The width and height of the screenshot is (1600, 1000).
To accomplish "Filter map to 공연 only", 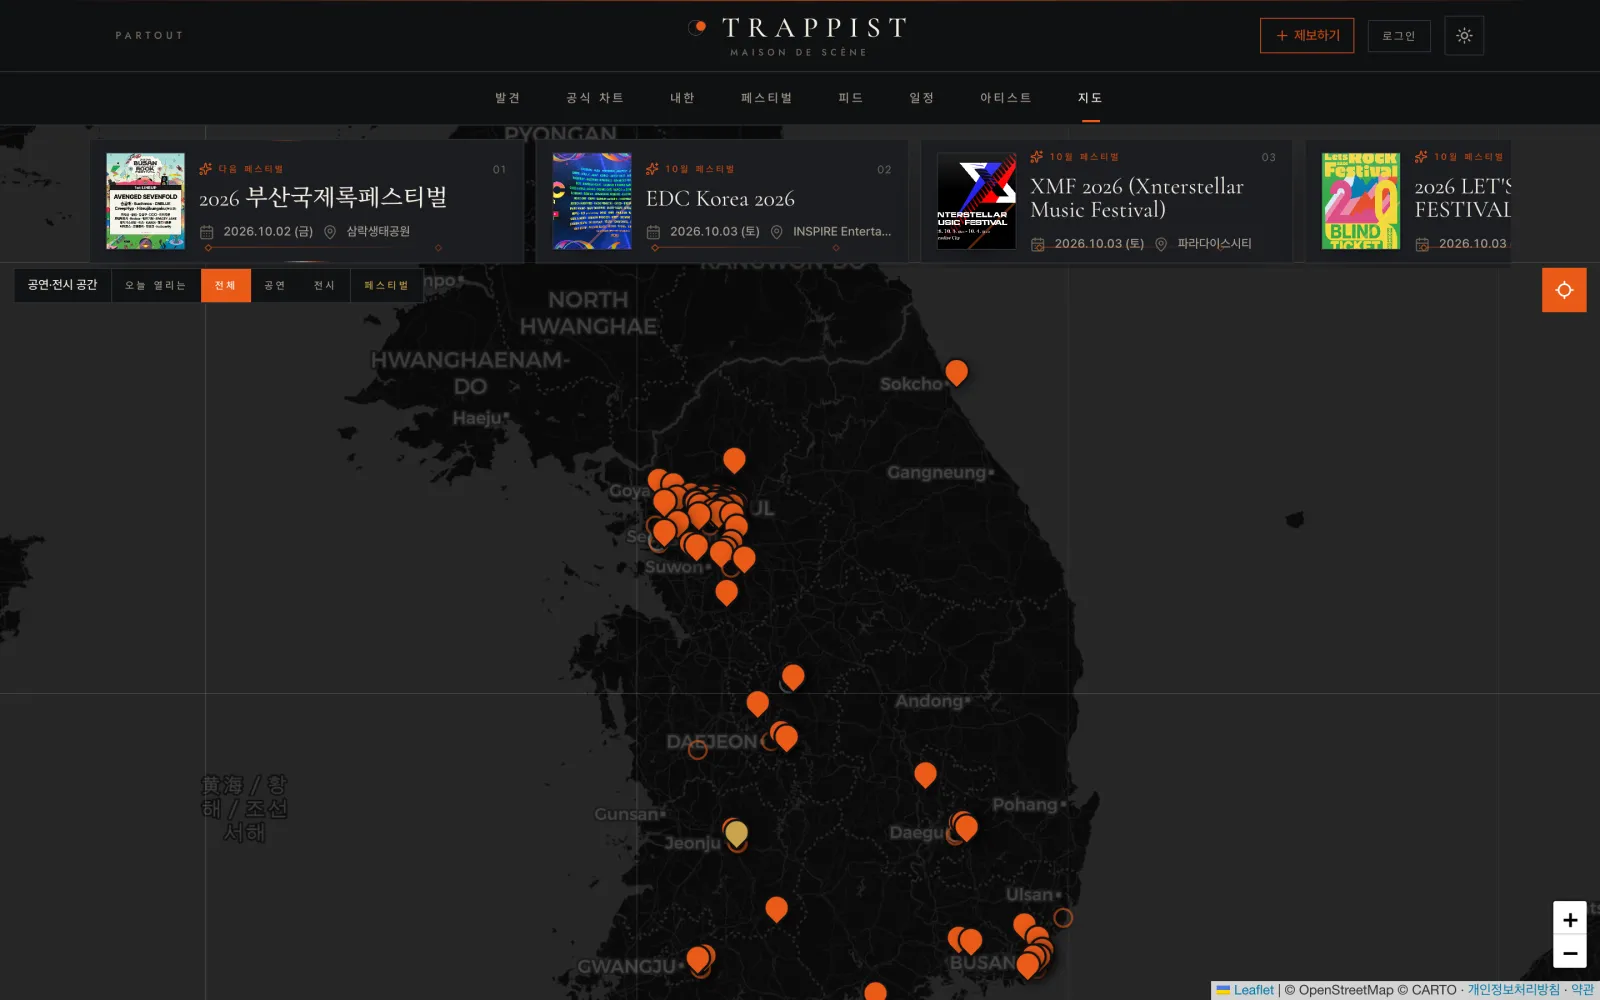I will [275, 285].
